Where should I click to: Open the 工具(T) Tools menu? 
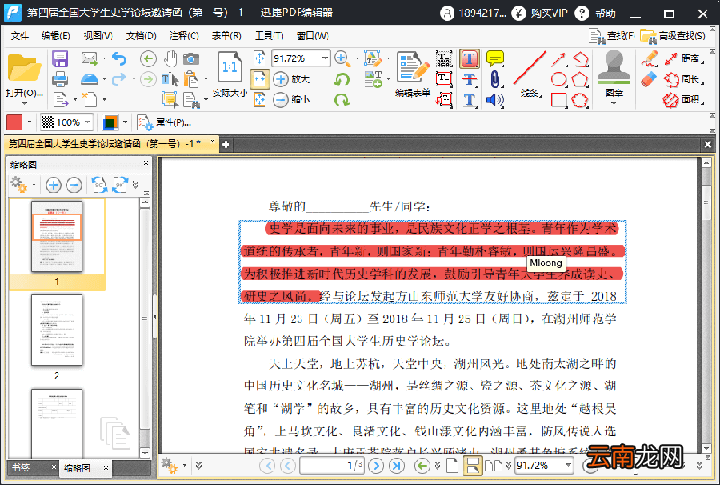click(269, 35)
